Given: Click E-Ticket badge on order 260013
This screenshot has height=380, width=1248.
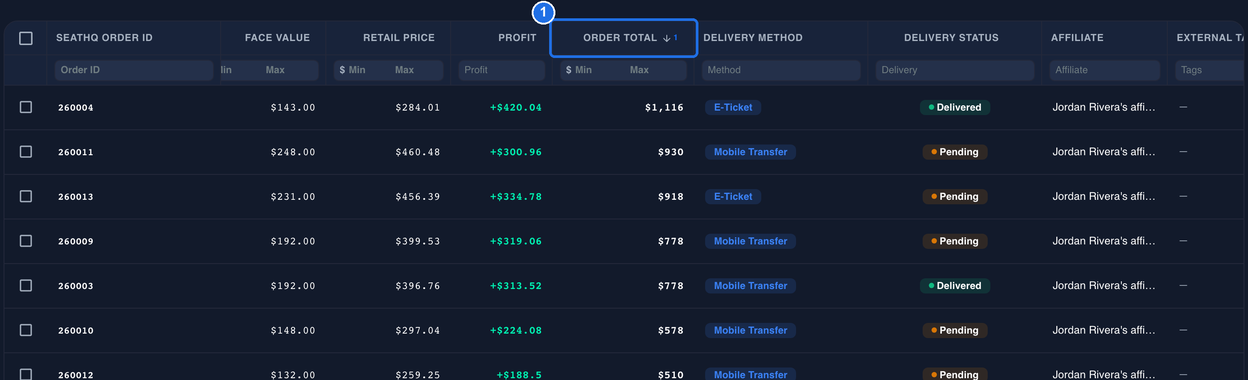Looking at the screenshot, I should (733, 197).
